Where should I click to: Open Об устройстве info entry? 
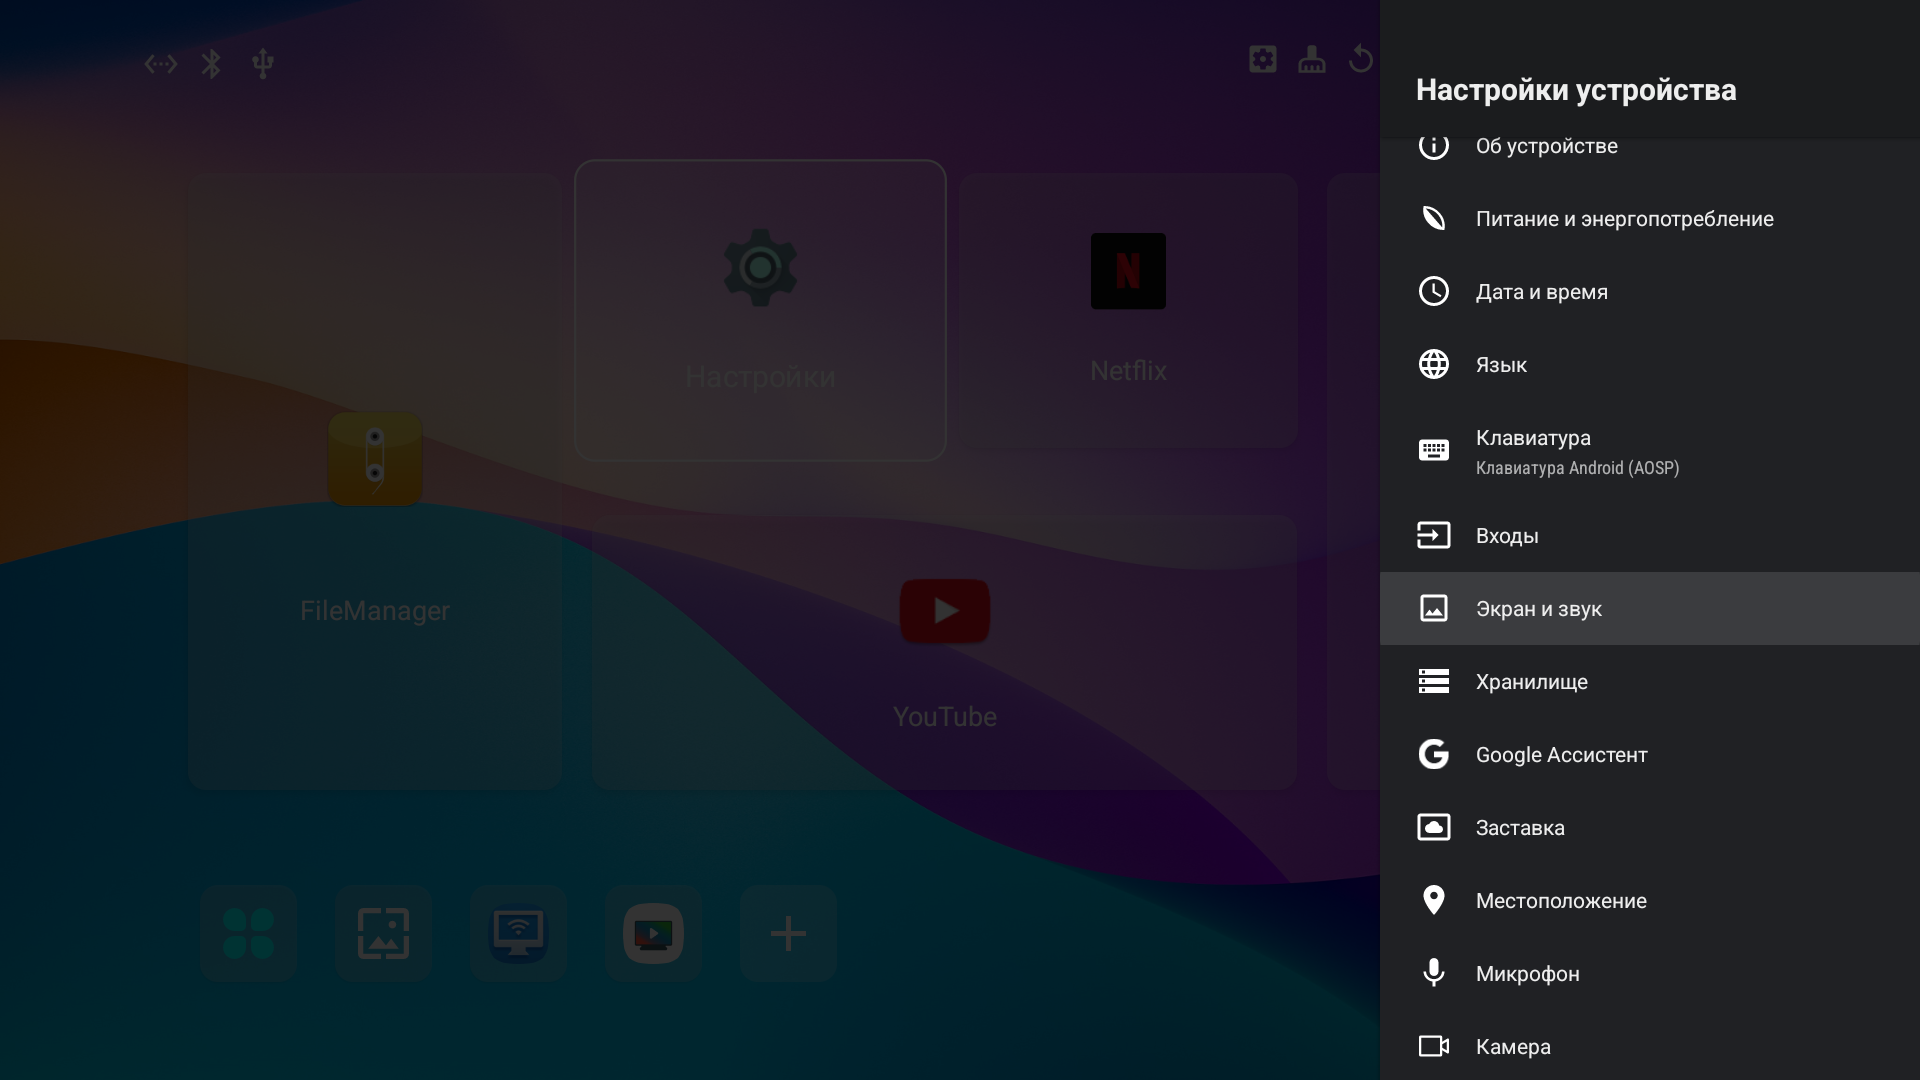pos(1546,147)
